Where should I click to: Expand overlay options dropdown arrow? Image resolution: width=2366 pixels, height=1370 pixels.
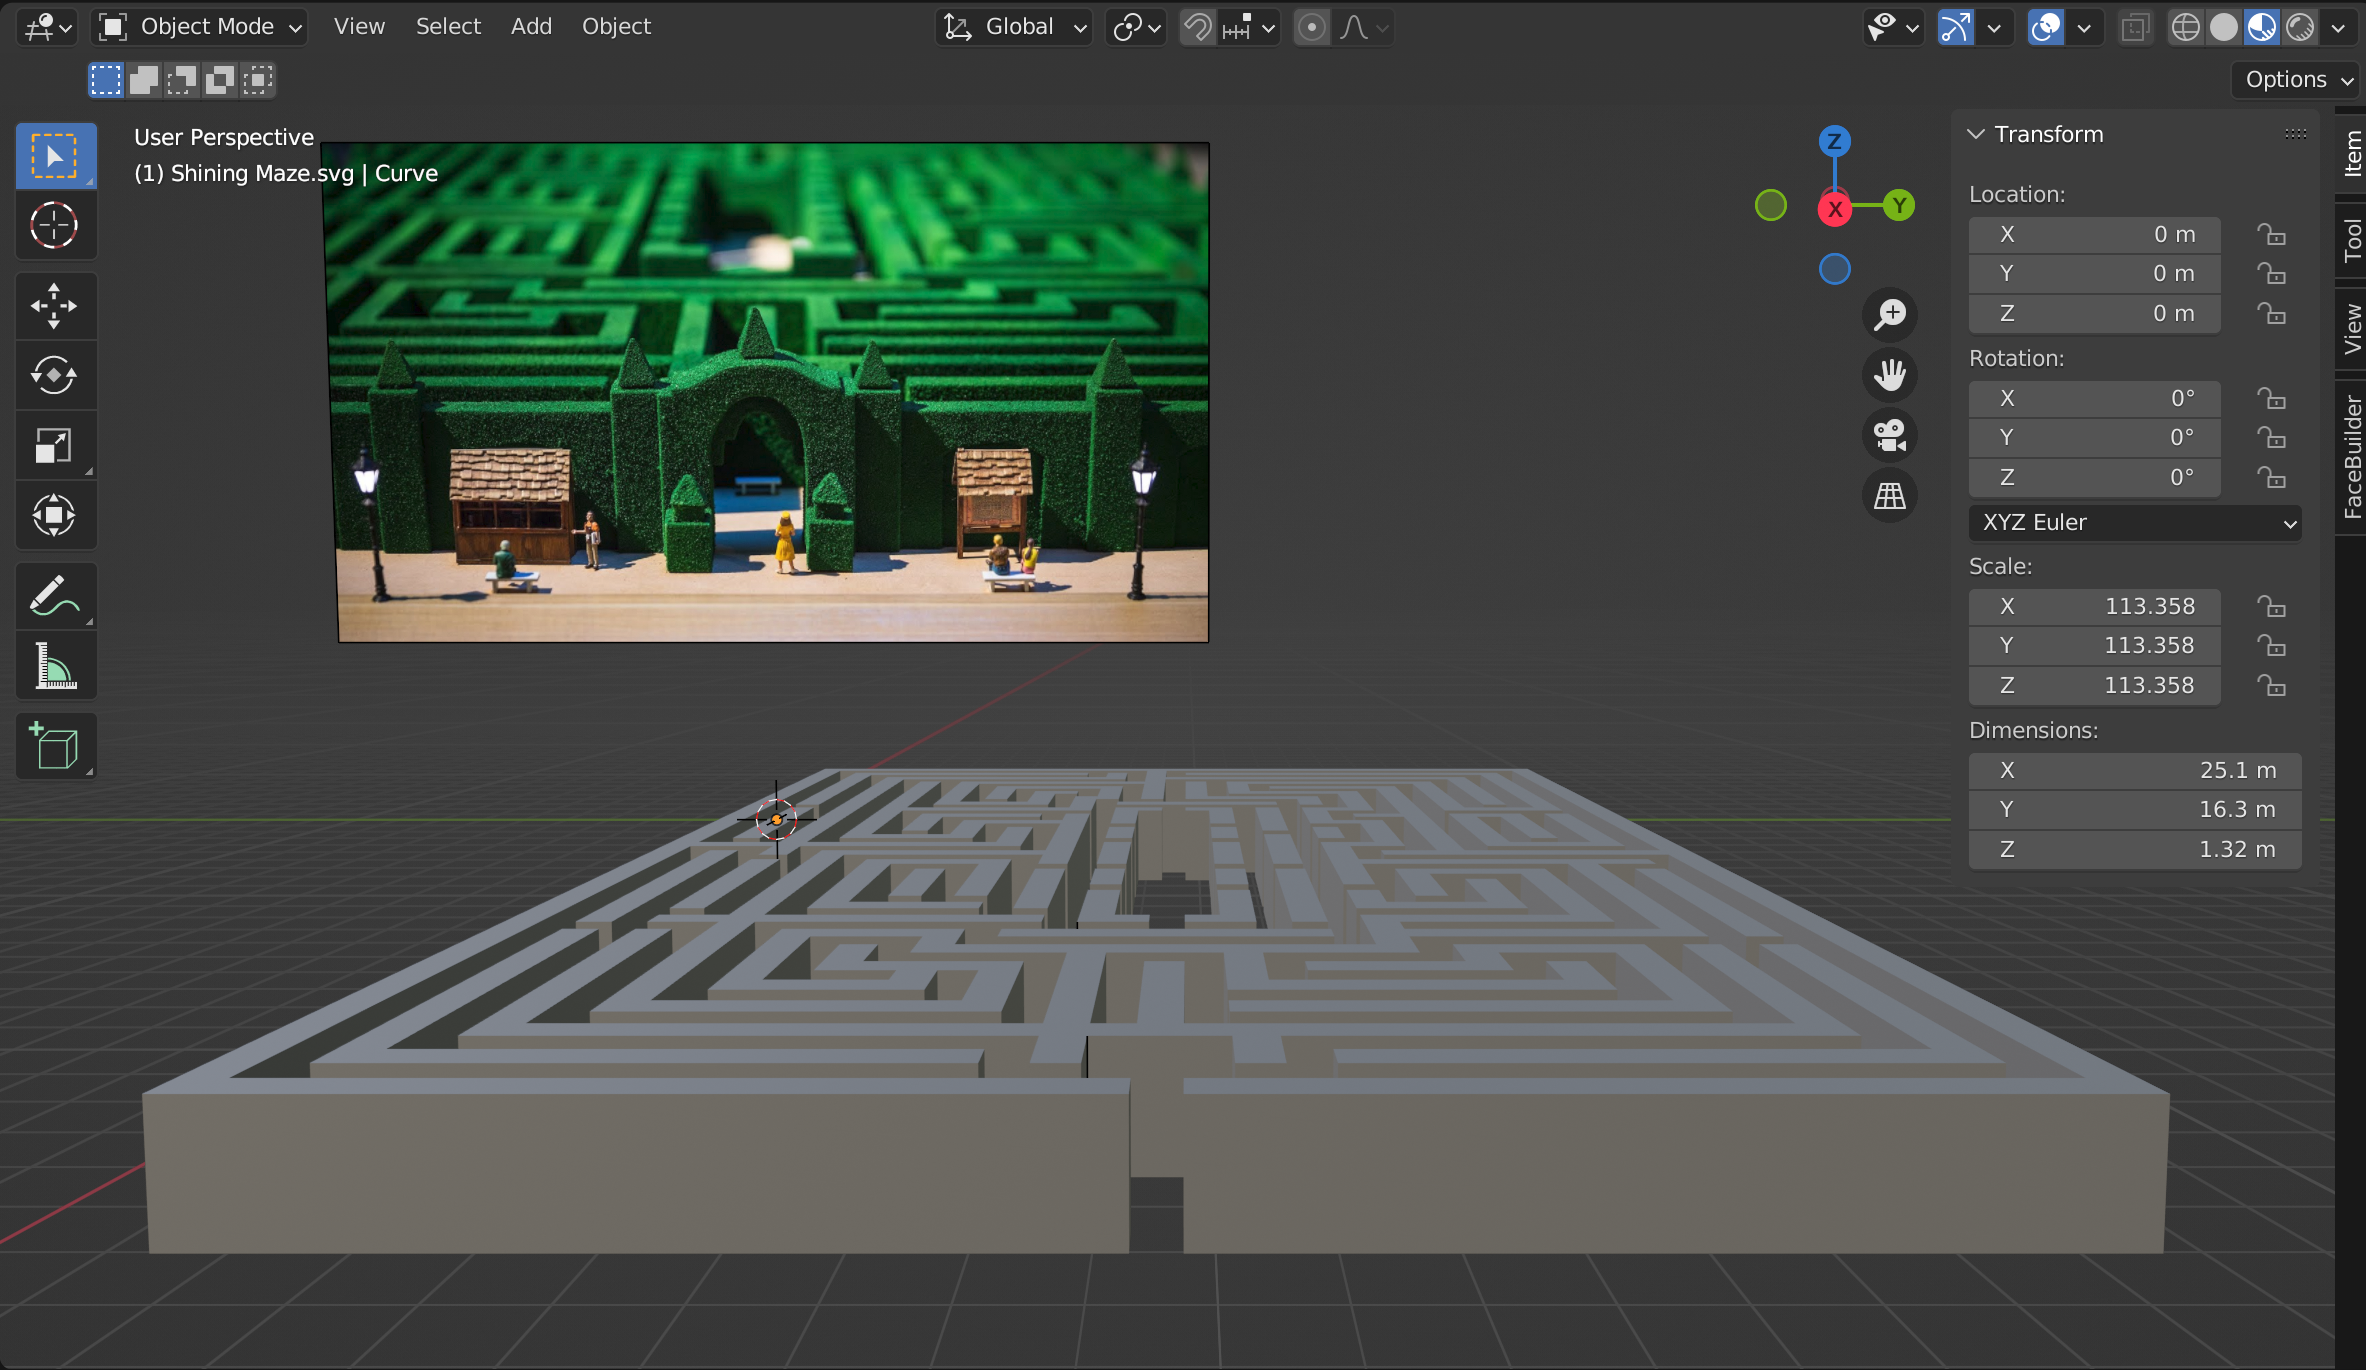pos(2084,27)
